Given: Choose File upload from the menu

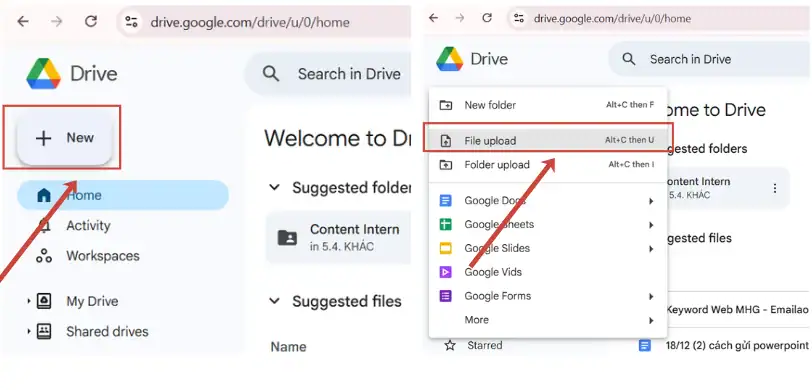Looking at the screenshot, I should click(548, 140).
